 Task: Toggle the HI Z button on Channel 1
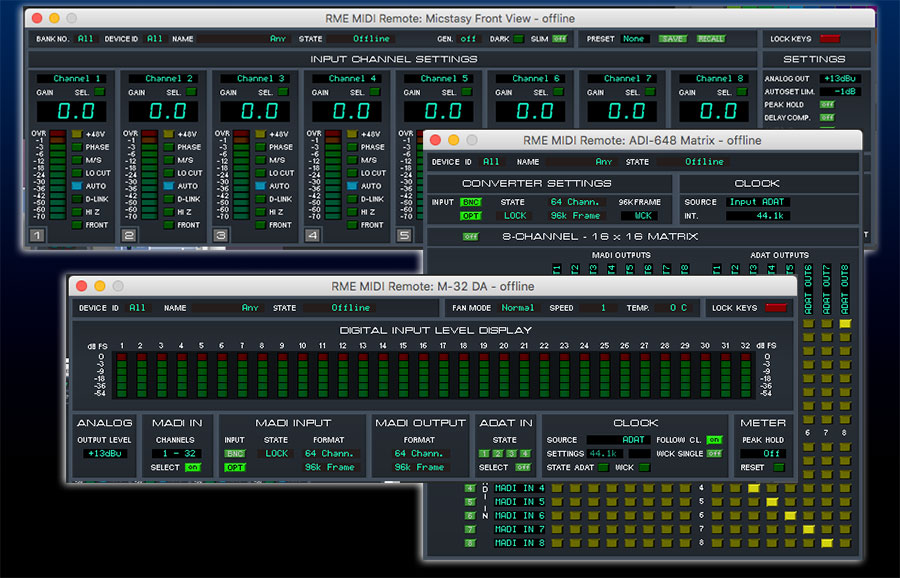(x=78, y=212)
